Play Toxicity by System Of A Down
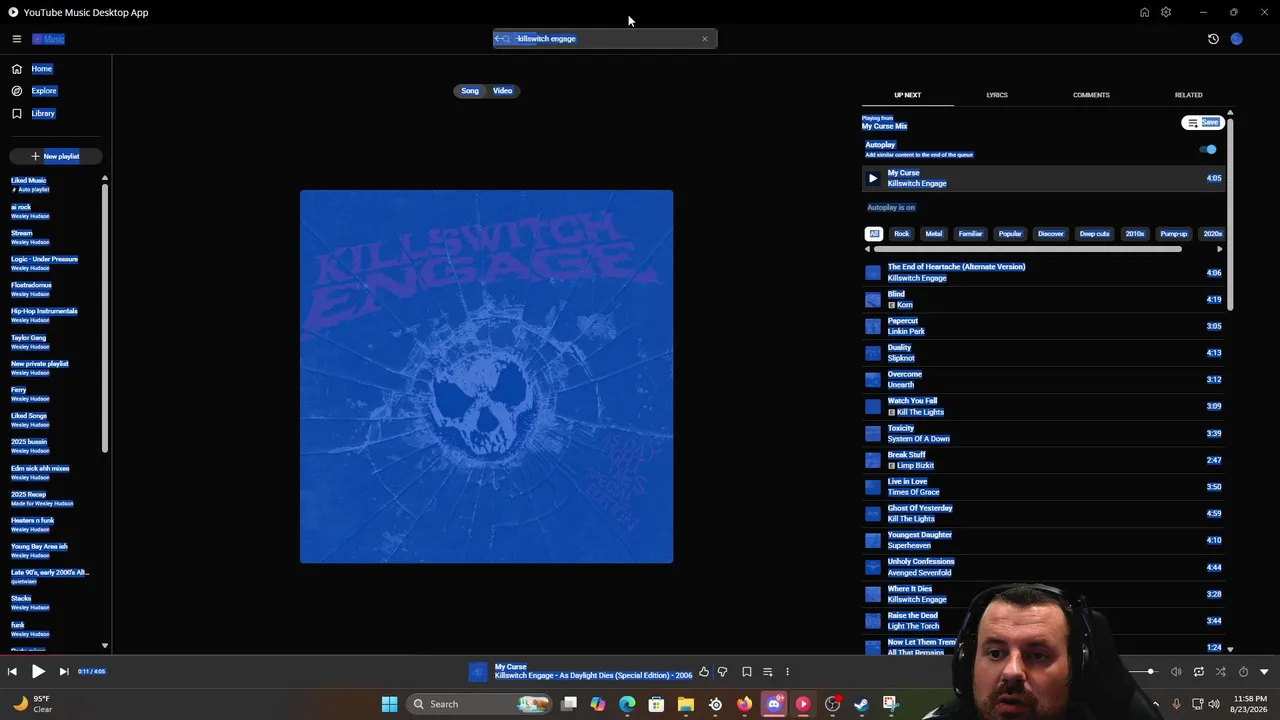 pos(1044,433)
